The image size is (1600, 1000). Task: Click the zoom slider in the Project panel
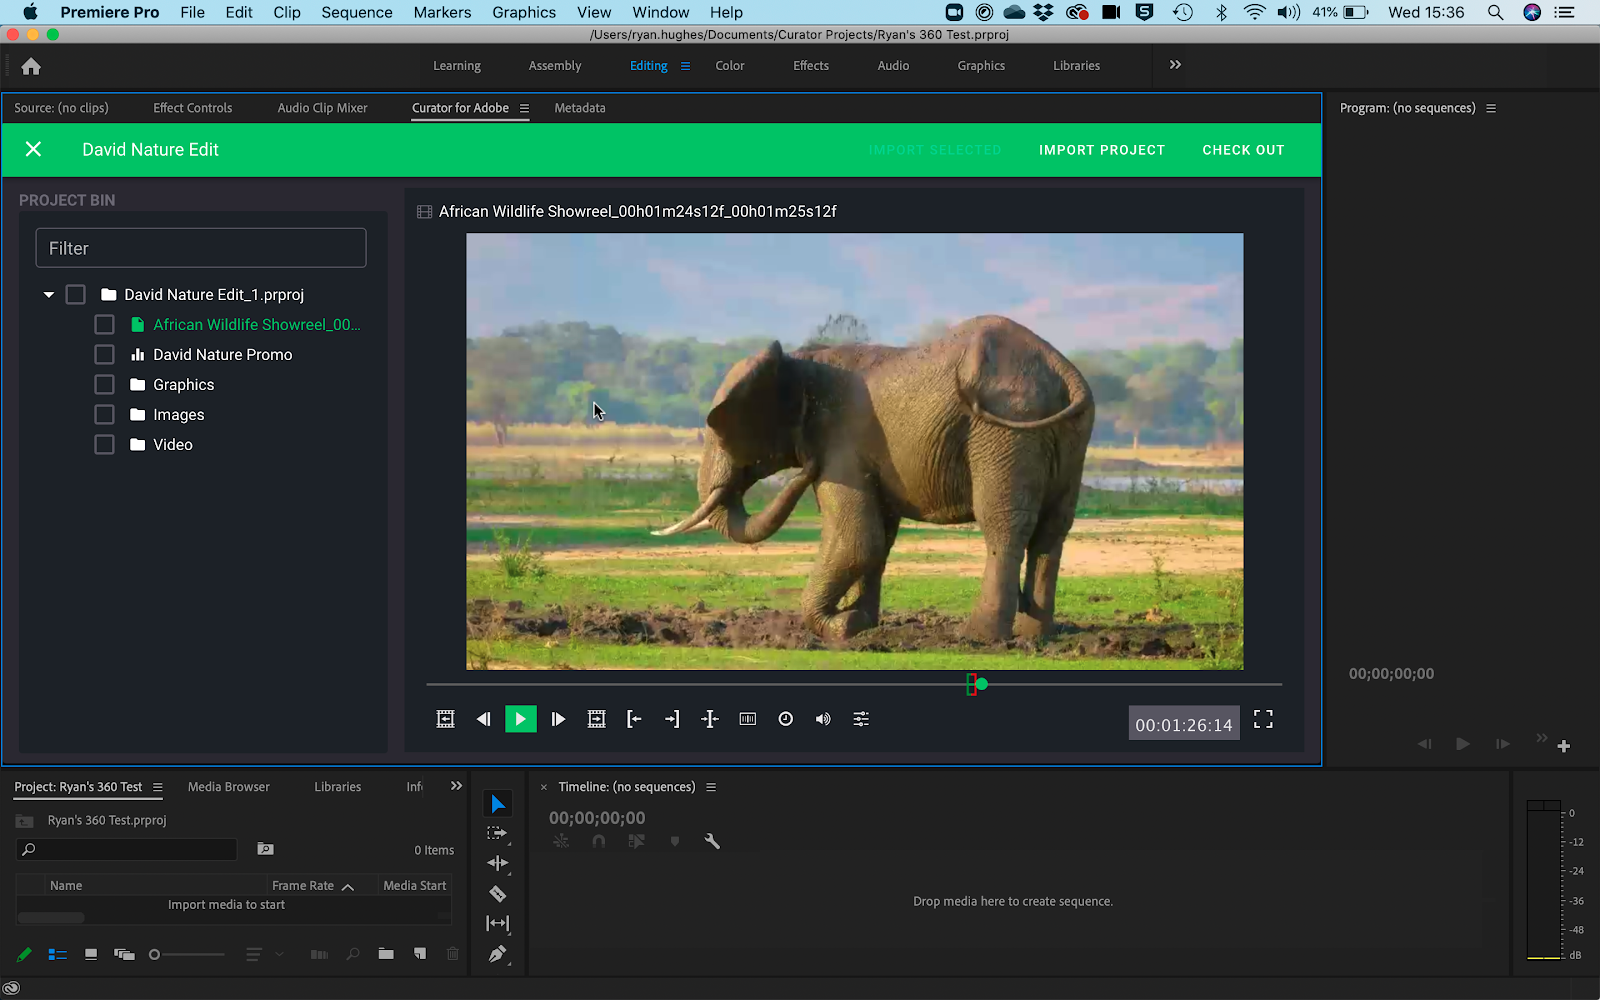186,955
